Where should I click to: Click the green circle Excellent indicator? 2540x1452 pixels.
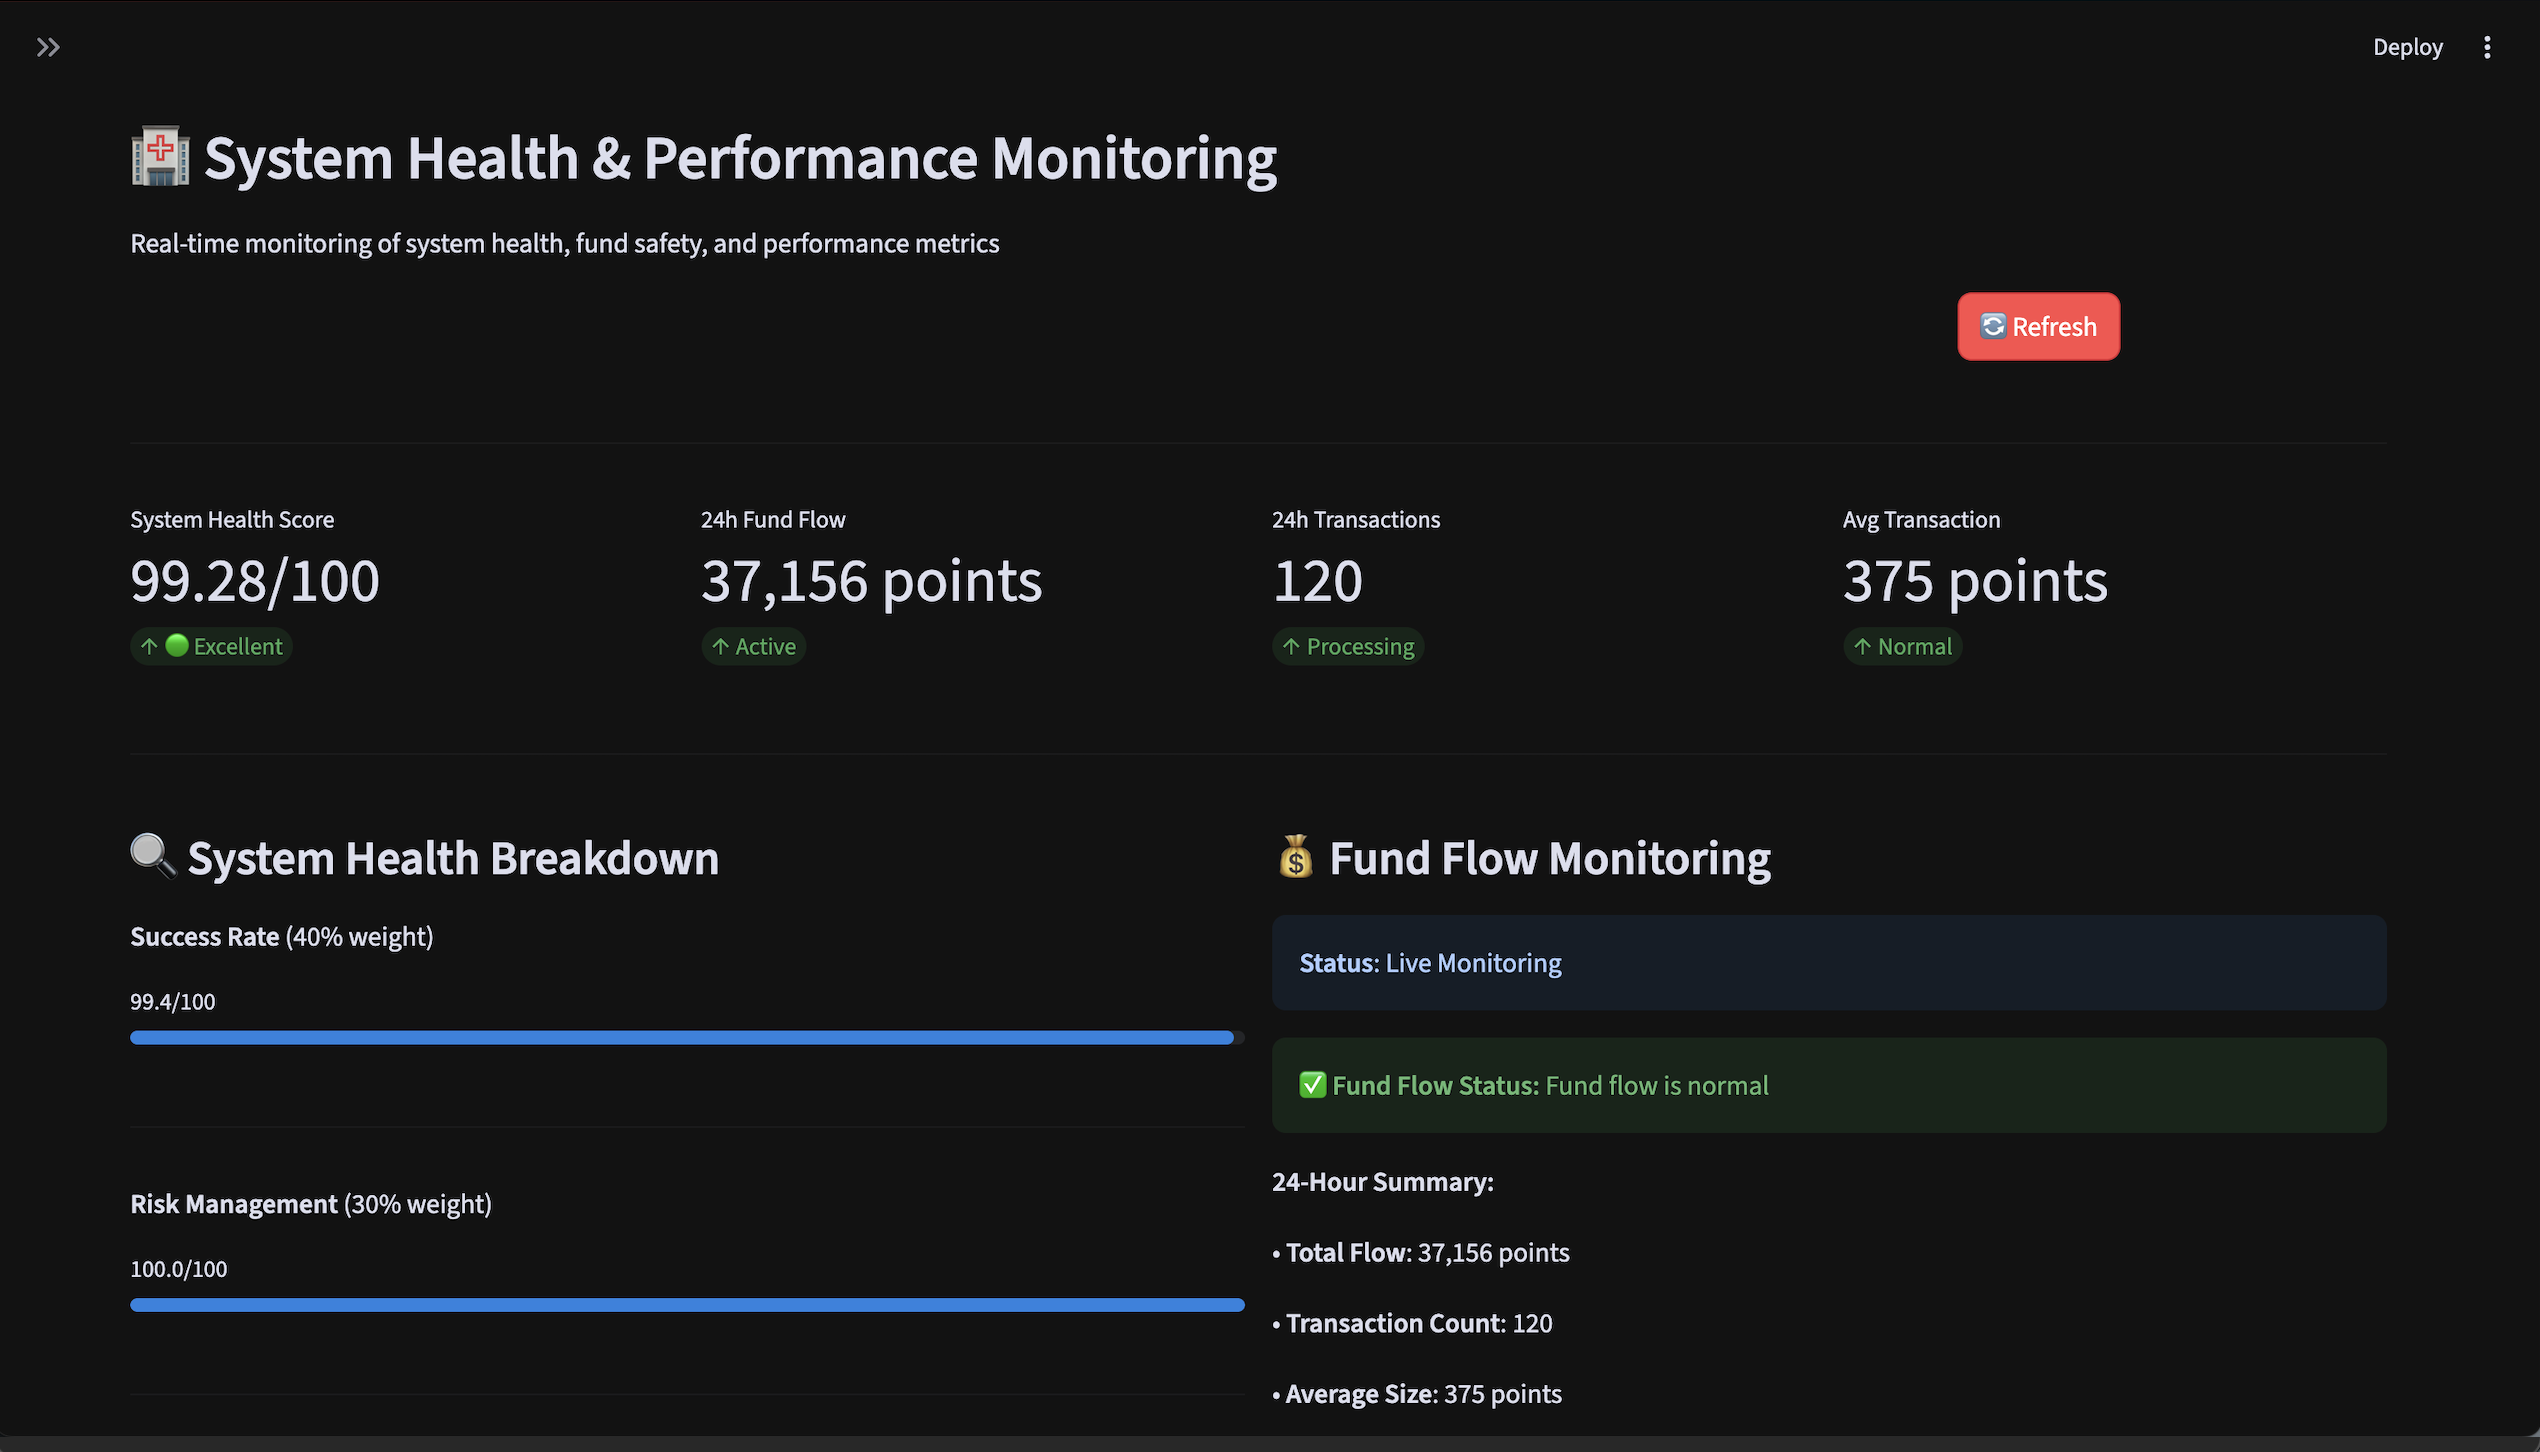[177, 646]
